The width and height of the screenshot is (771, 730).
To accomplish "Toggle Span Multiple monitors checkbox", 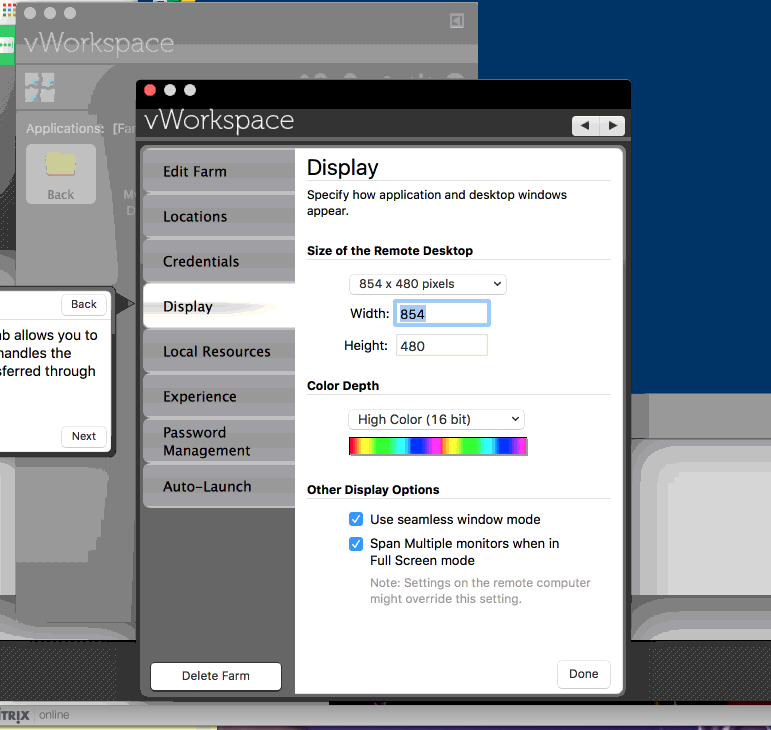I will coord(356,544).
